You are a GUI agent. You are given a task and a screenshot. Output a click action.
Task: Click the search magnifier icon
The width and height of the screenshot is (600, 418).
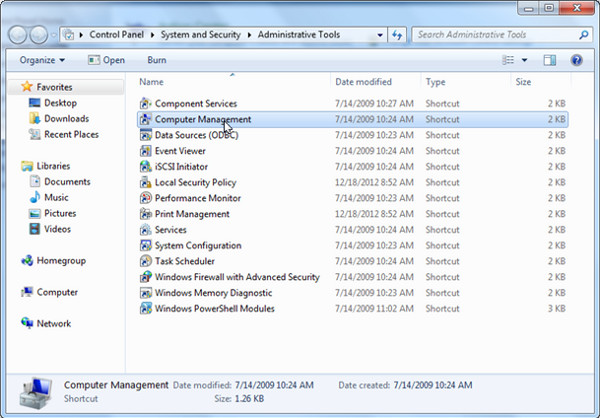pyautogui.click(x=584, y=35)
